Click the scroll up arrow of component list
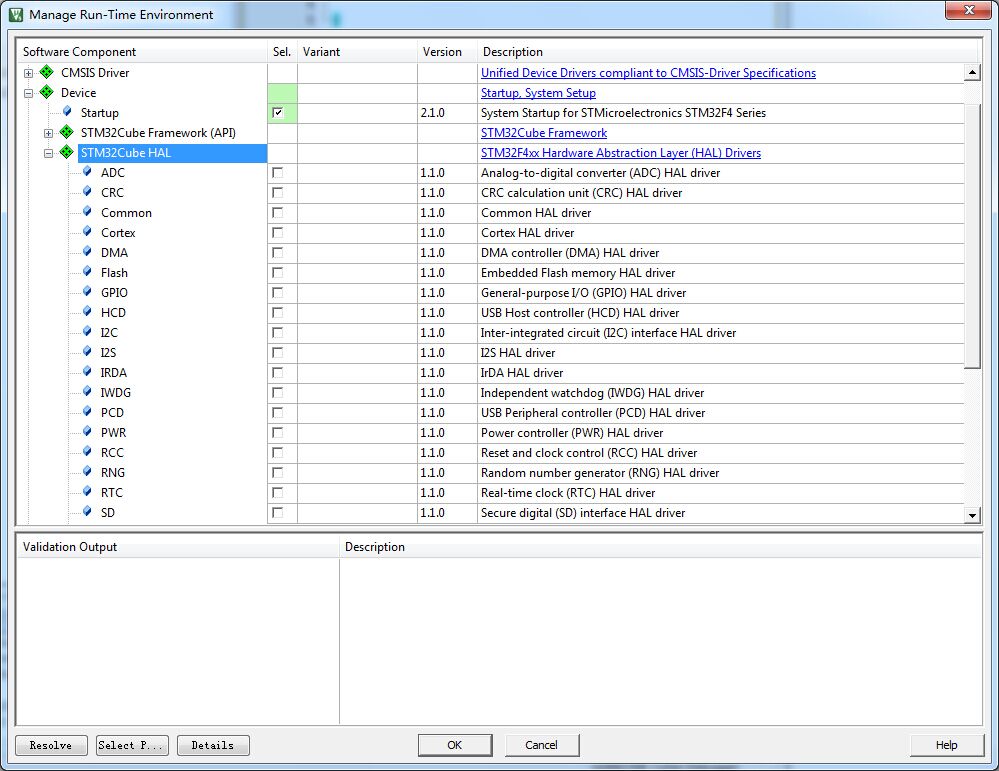The image size is (999, 771). click(x=972, y=72)
